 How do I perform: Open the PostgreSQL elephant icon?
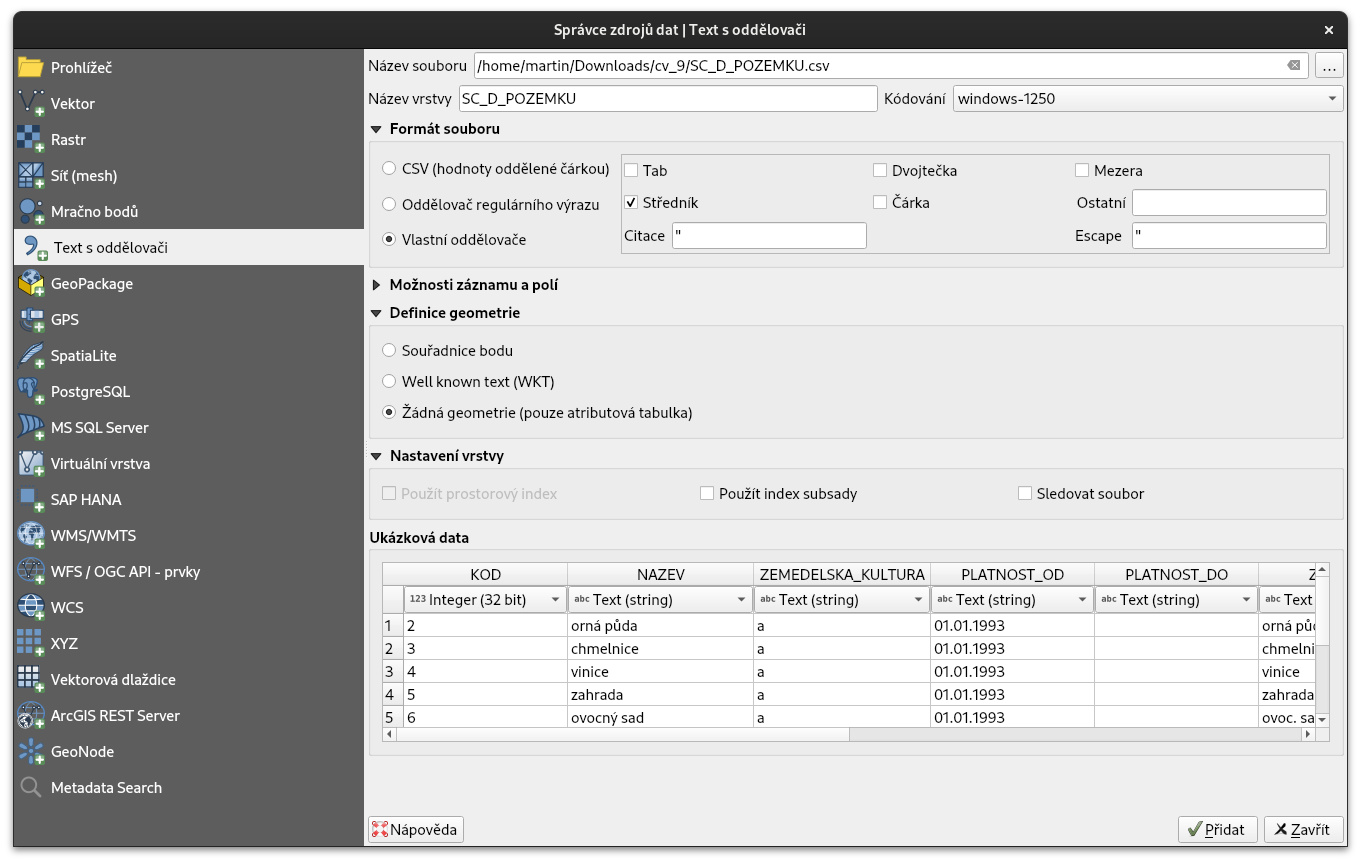(x=31, y=392)
